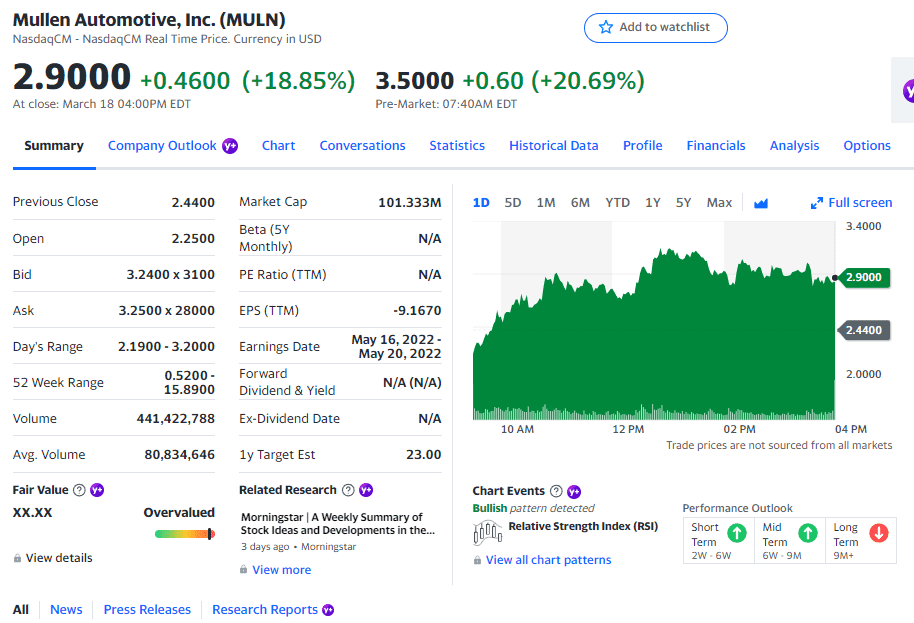Click the Y+ badge next to Company Outlook
This screenshot has width=914, height=623.
click(x=230, y=146)
